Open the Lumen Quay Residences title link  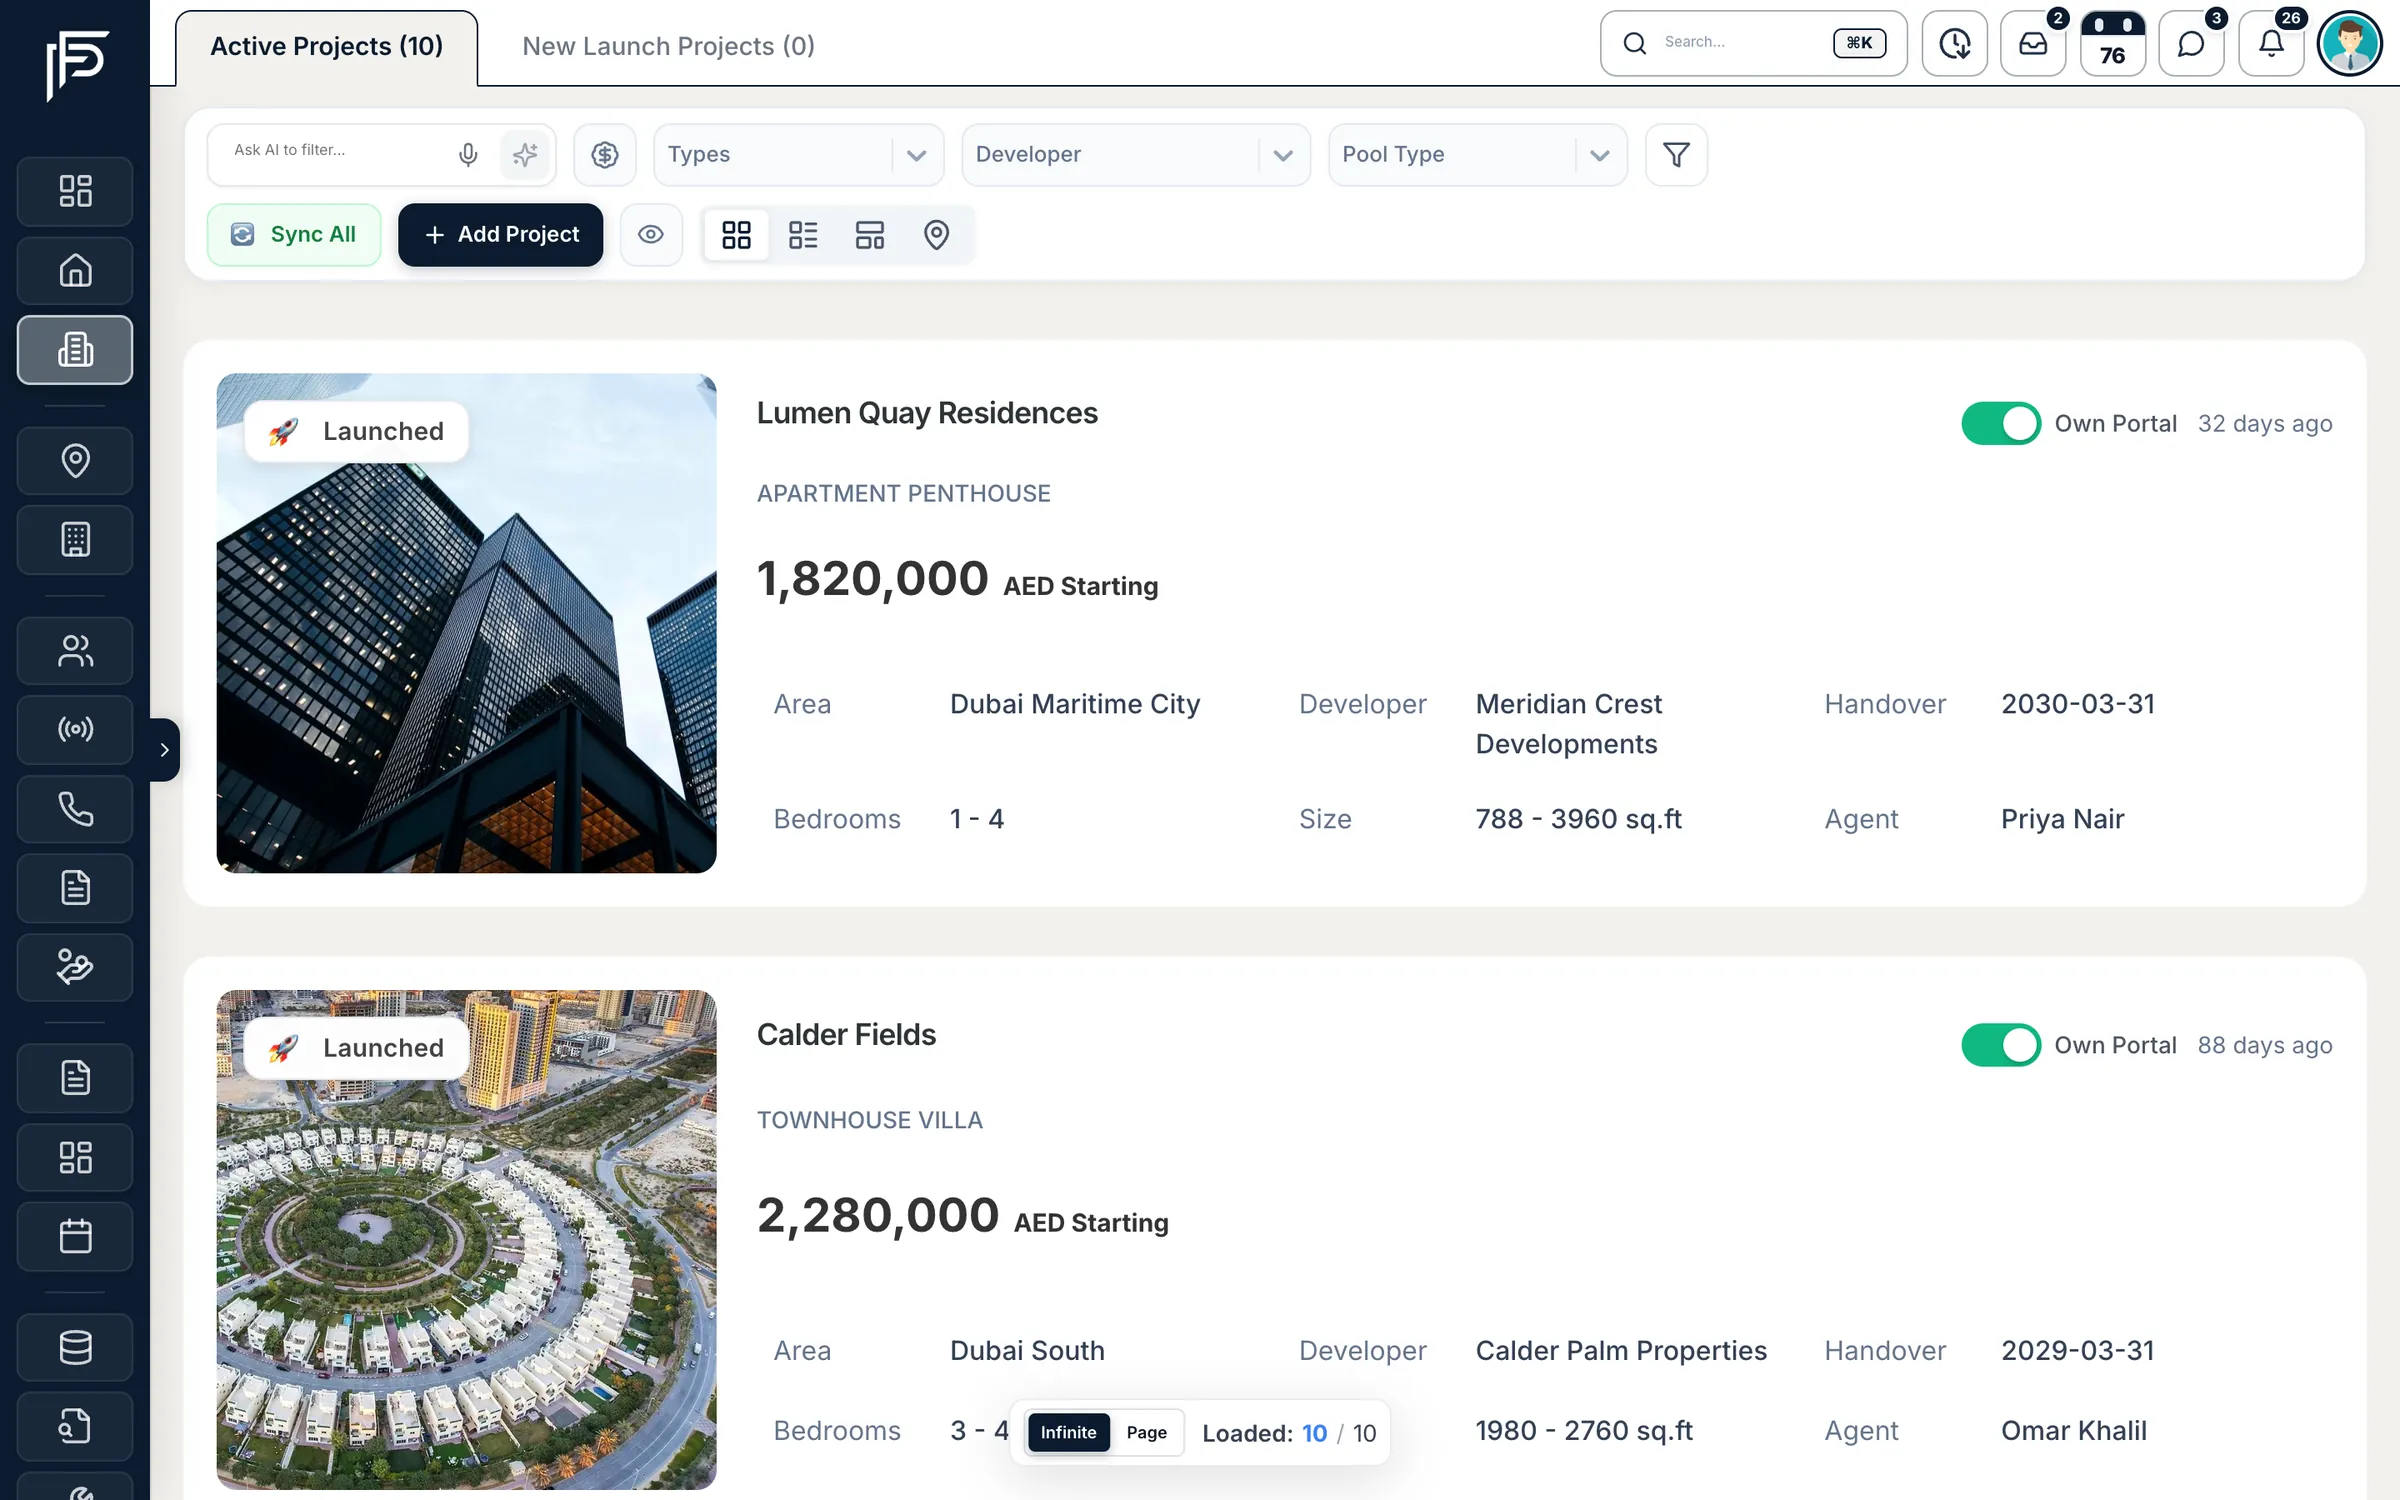[927, 413]
